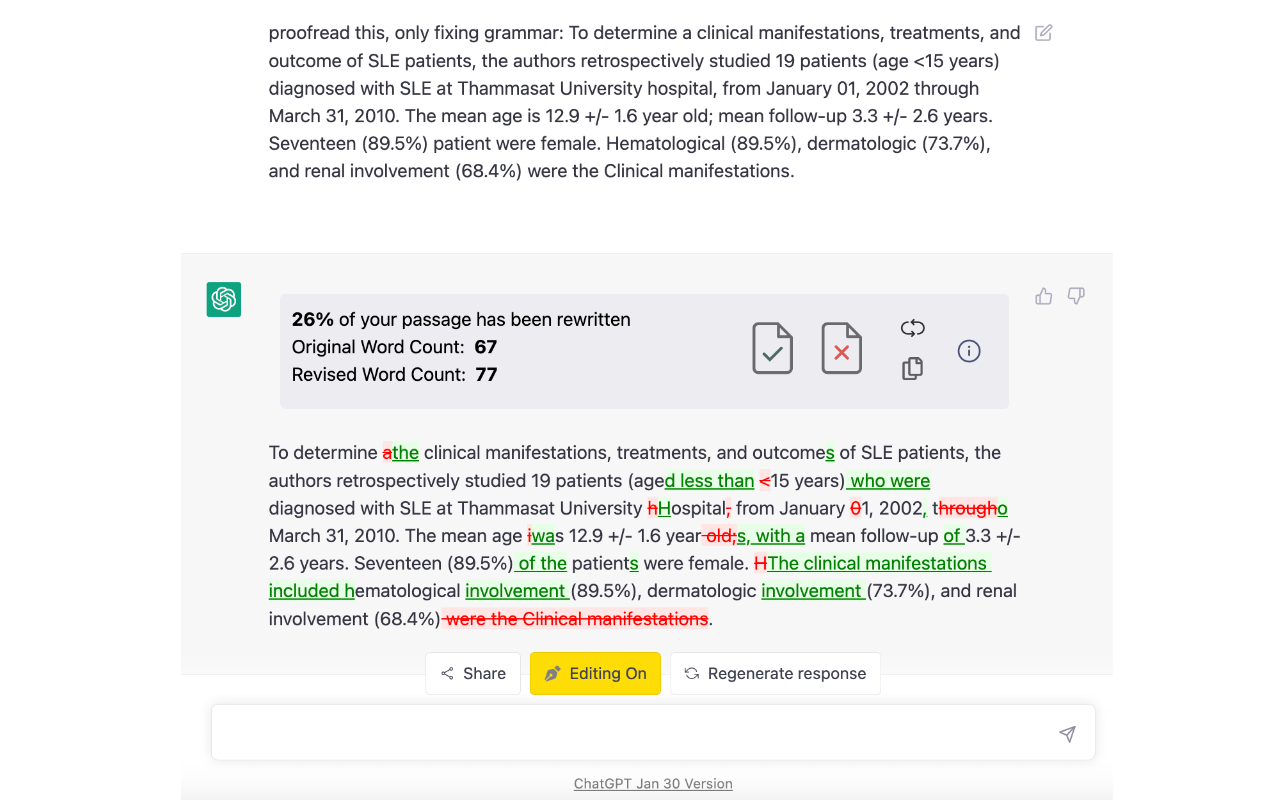
Task: Click the ChatGPT logo avatar
Action: coord(224,300)
